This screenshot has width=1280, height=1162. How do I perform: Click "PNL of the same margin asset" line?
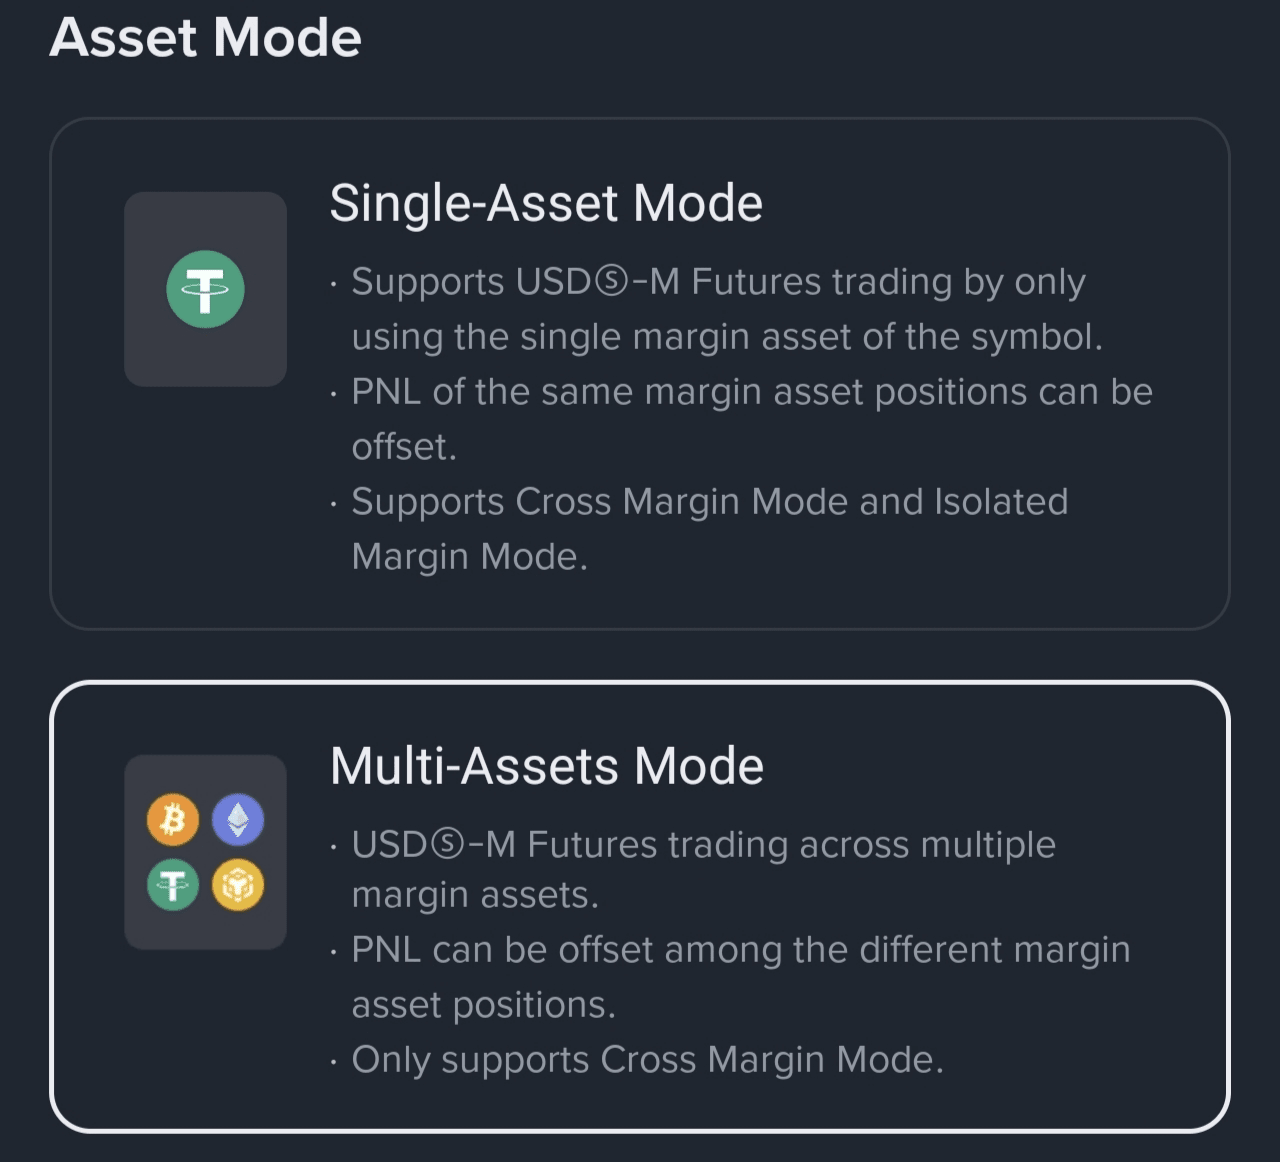752,392
